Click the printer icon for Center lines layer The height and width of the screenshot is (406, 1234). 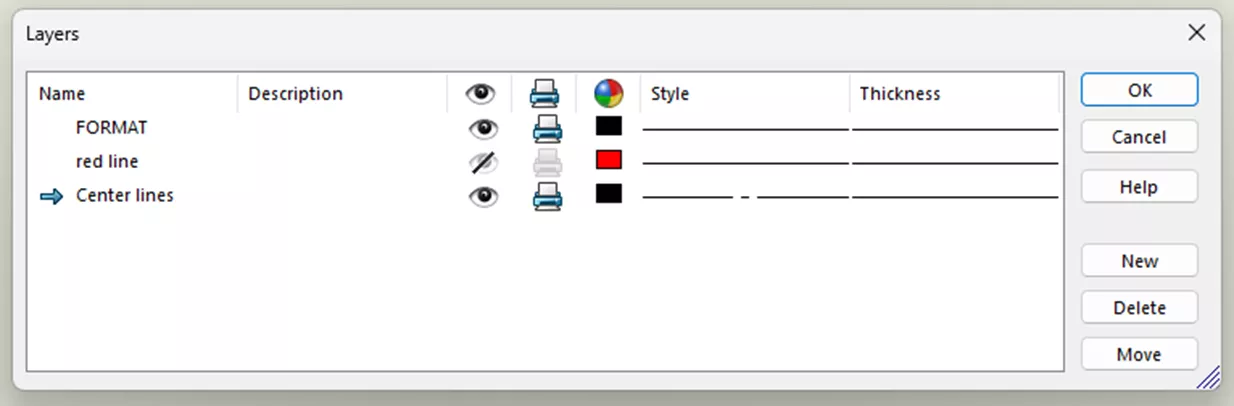point(545,196)
